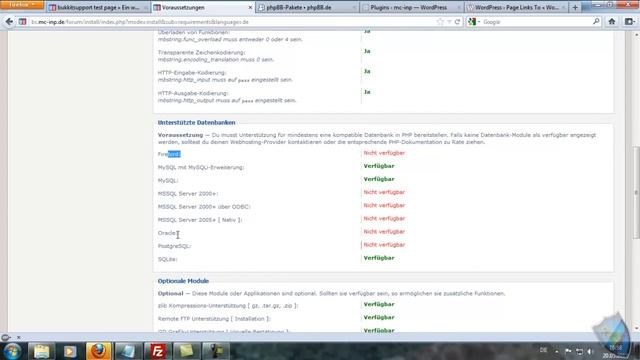This screenshot has width=640, height=360.
Task: Click 'MSSQL Server 2000+ über ODBC' label
Action: click(x=204, y=207)
